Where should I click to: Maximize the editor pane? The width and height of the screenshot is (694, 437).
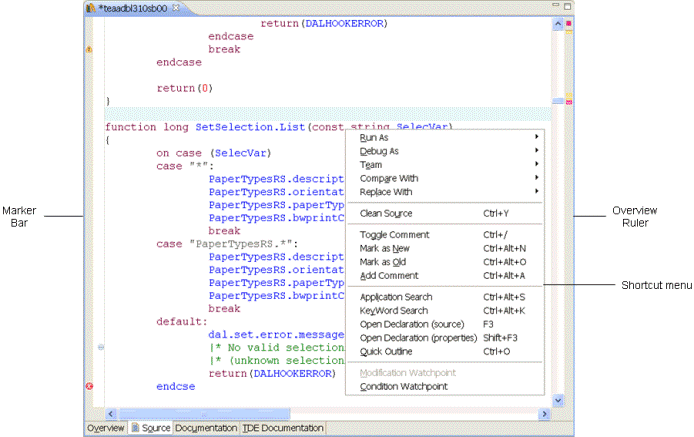pyautogui.click(x=566, y=8)
